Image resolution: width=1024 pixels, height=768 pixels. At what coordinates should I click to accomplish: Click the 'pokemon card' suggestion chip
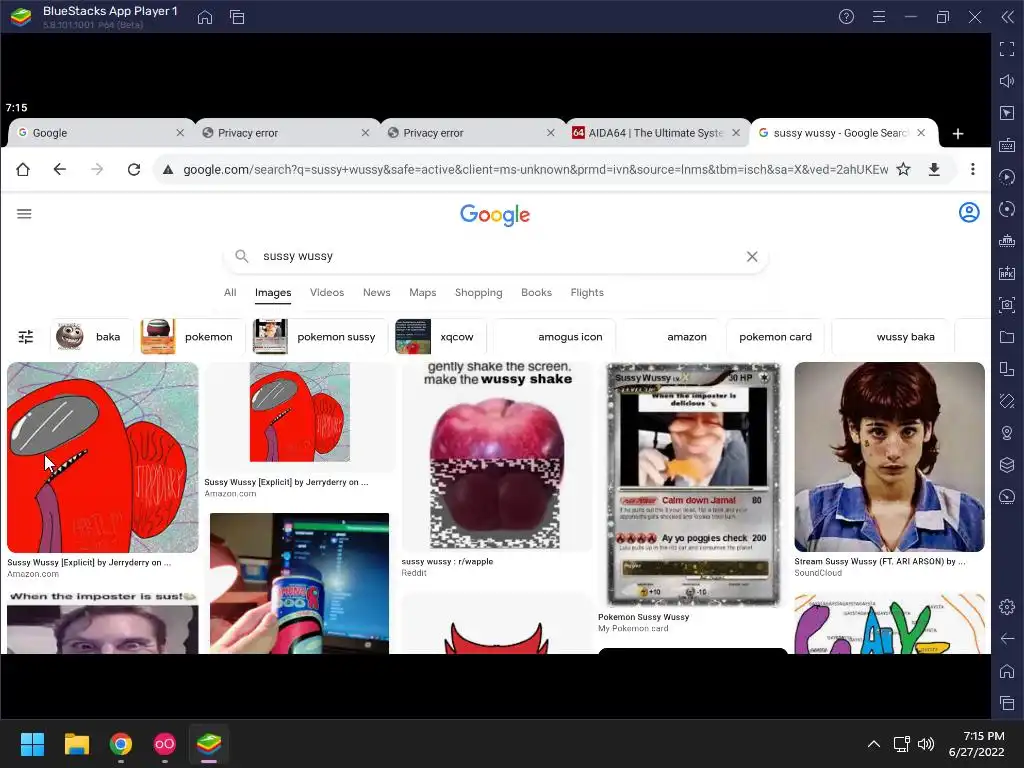tap(775, 337)
